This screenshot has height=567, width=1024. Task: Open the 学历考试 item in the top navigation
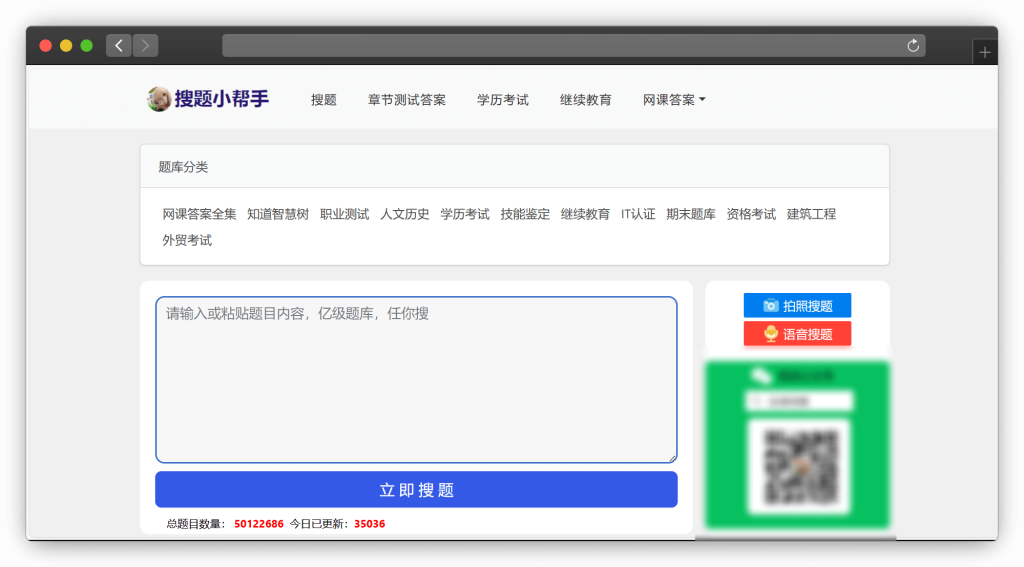coord(502,100)
